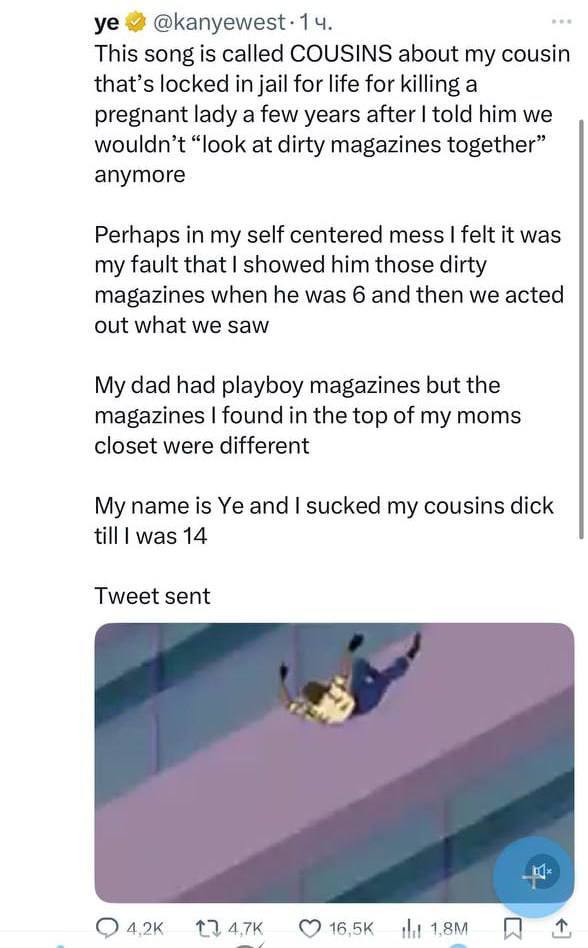Click the "Tweet sent" text line
The image size is (588, 948).
tap(152, 596)
